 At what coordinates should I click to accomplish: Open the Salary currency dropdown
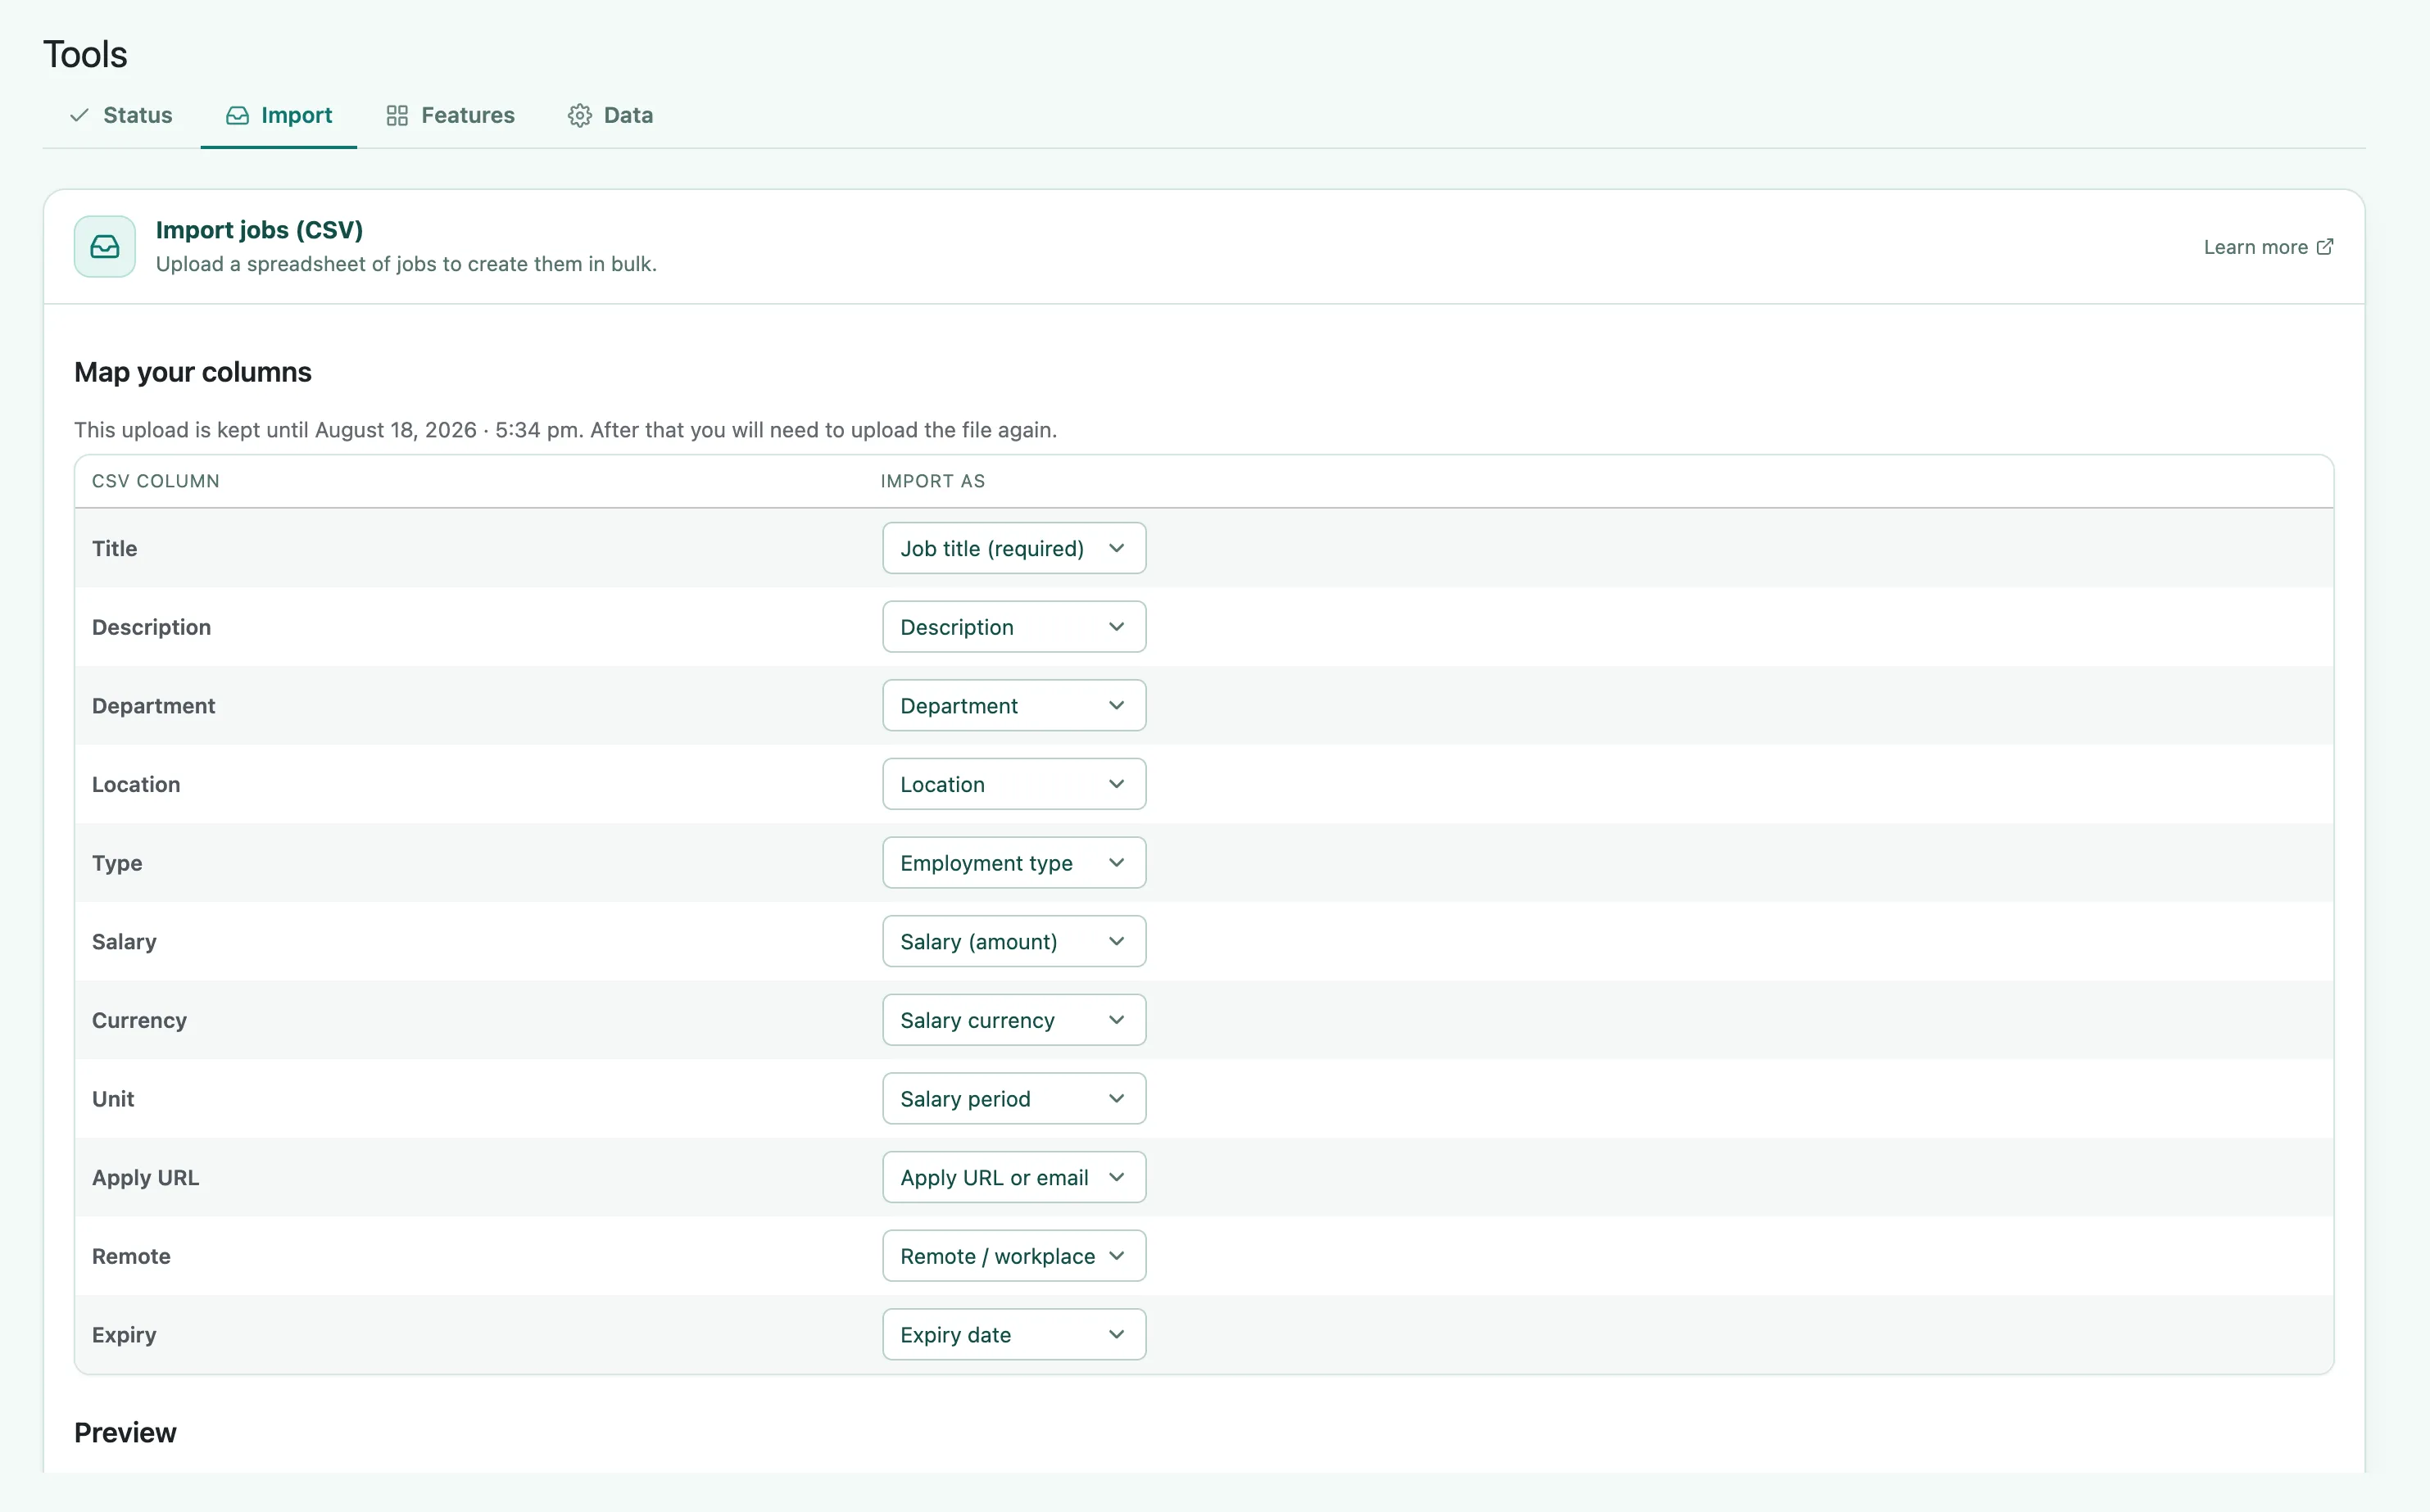click(1014, 1020)
